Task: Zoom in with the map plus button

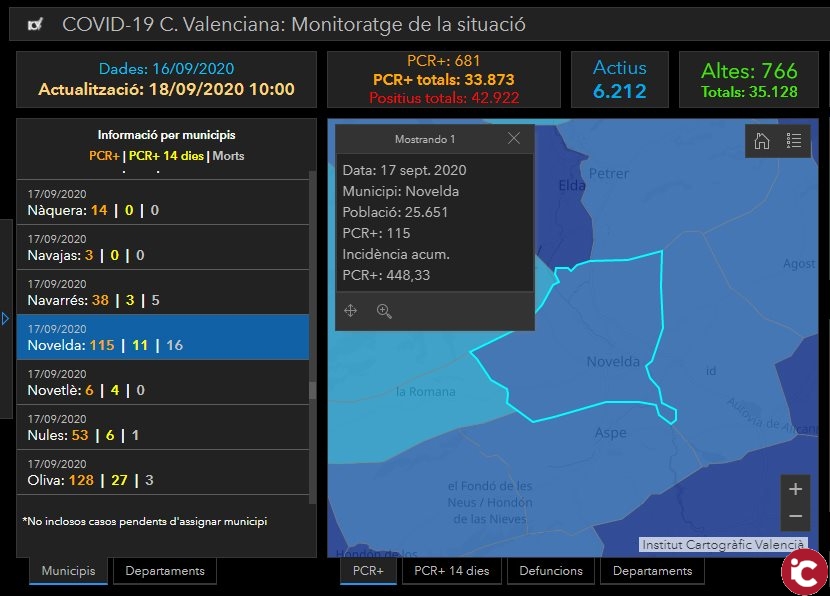Action: pos(795,489)
